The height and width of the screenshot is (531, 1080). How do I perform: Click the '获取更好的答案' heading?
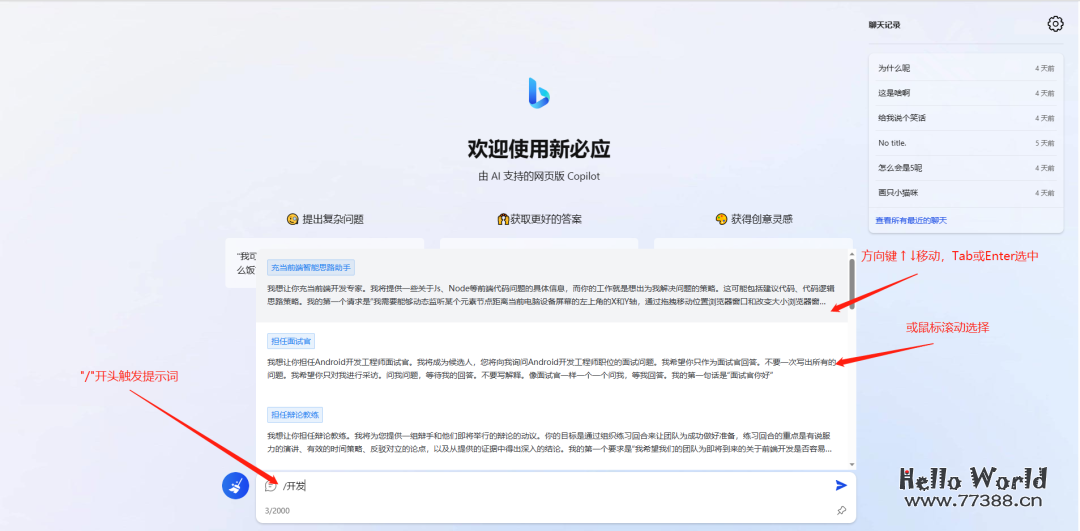pos(539,219)
